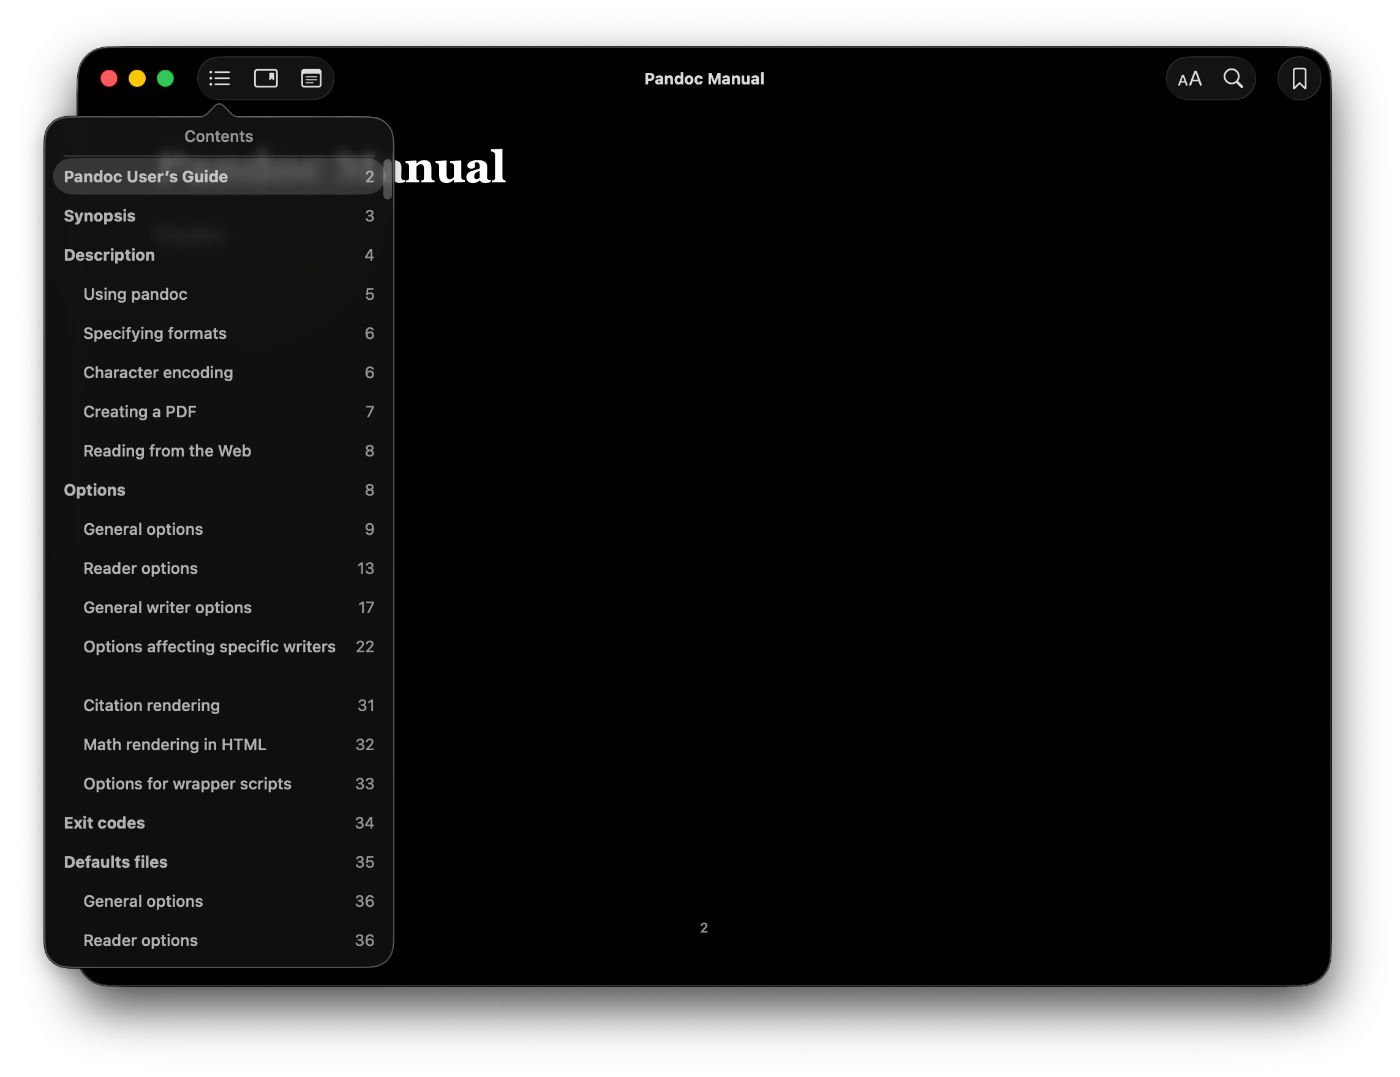Select Using pandoc in contents

218,294
